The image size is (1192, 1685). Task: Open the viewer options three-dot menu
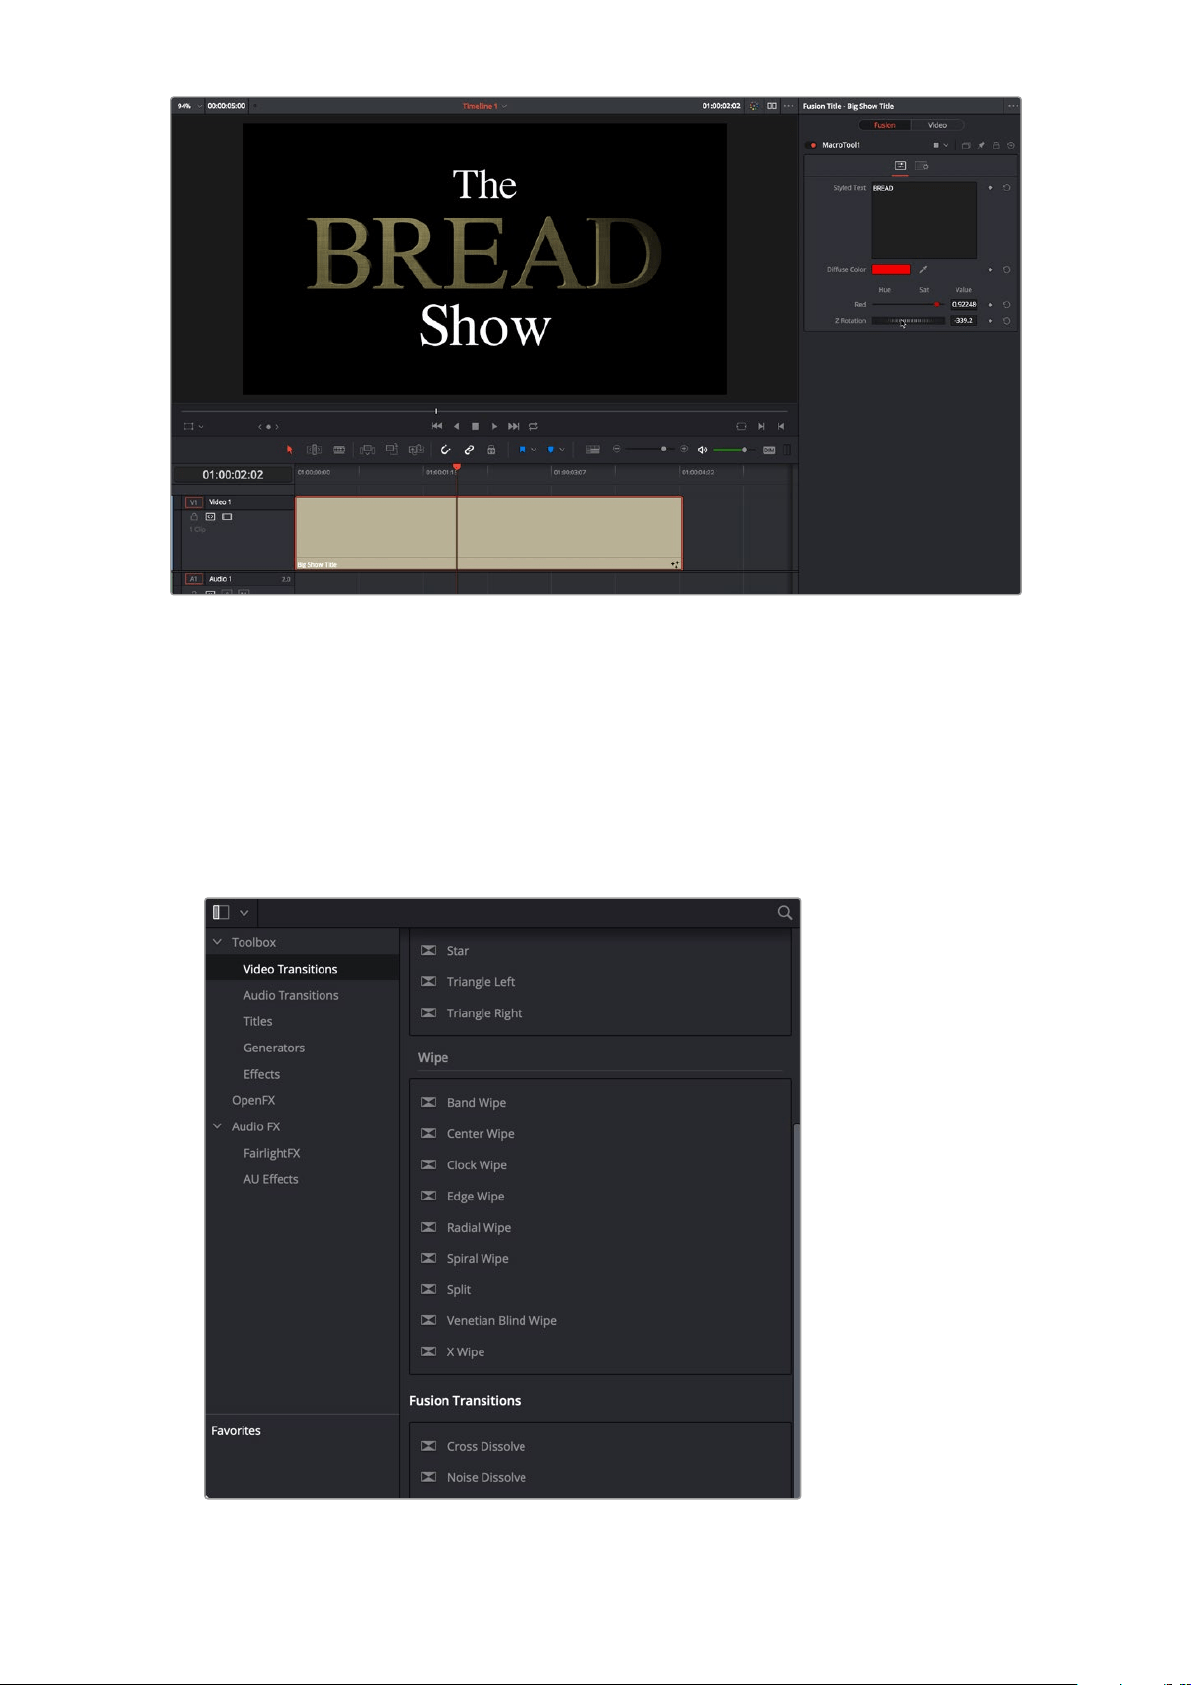pos(789,106)
